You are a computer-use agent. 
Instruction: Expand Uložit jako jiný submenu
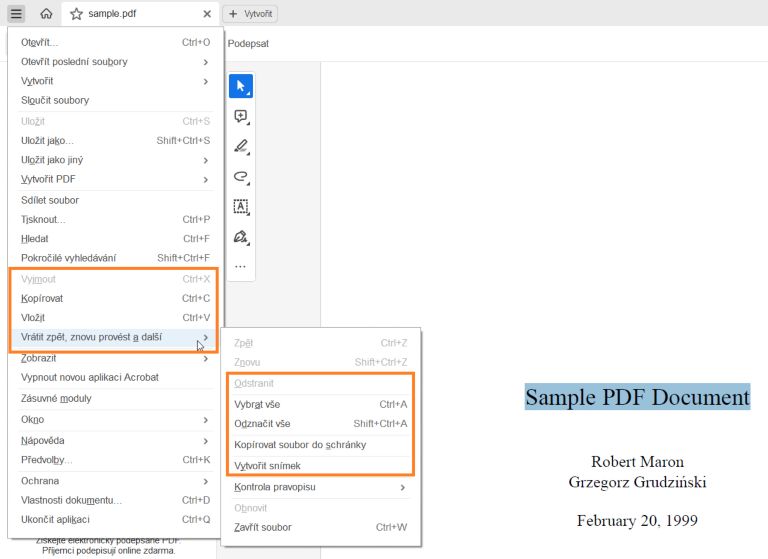pos(116,160)
